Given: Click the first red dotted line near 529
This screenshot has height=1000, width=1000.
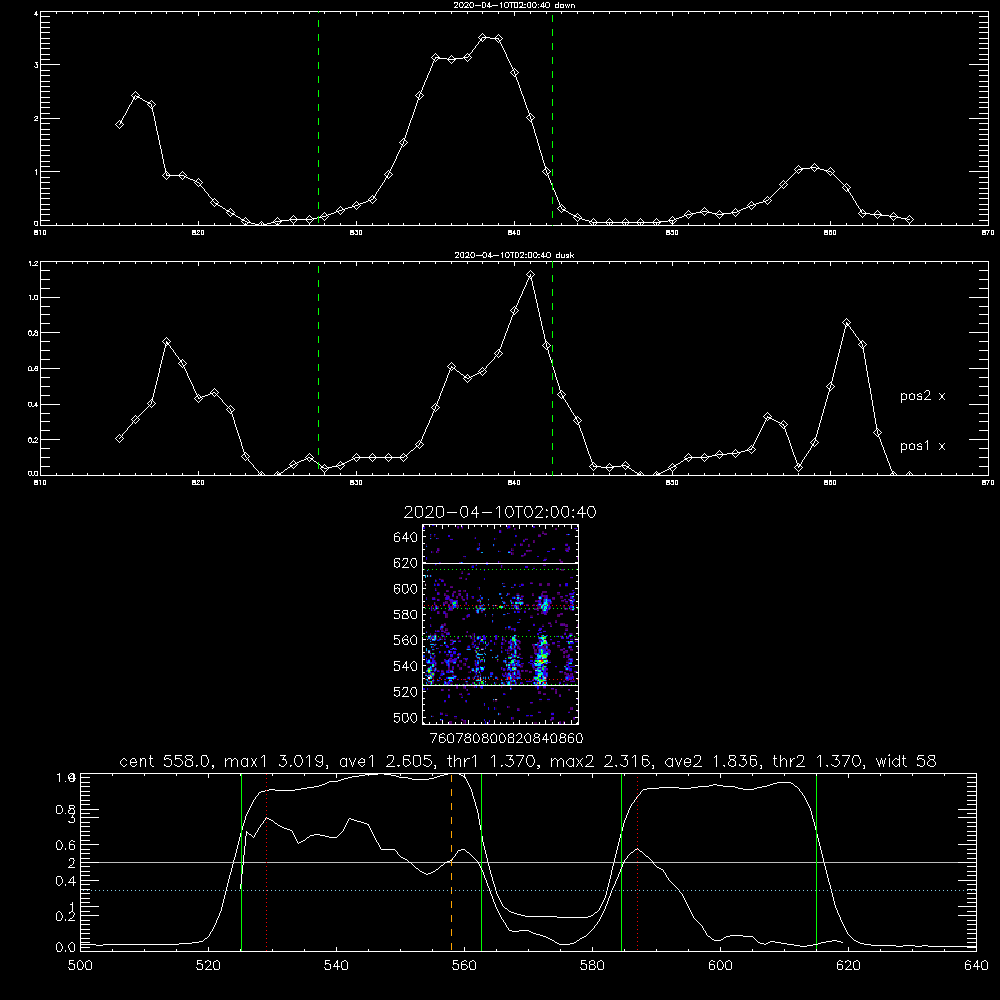Looking at the screenshot, I should (267, 861).
